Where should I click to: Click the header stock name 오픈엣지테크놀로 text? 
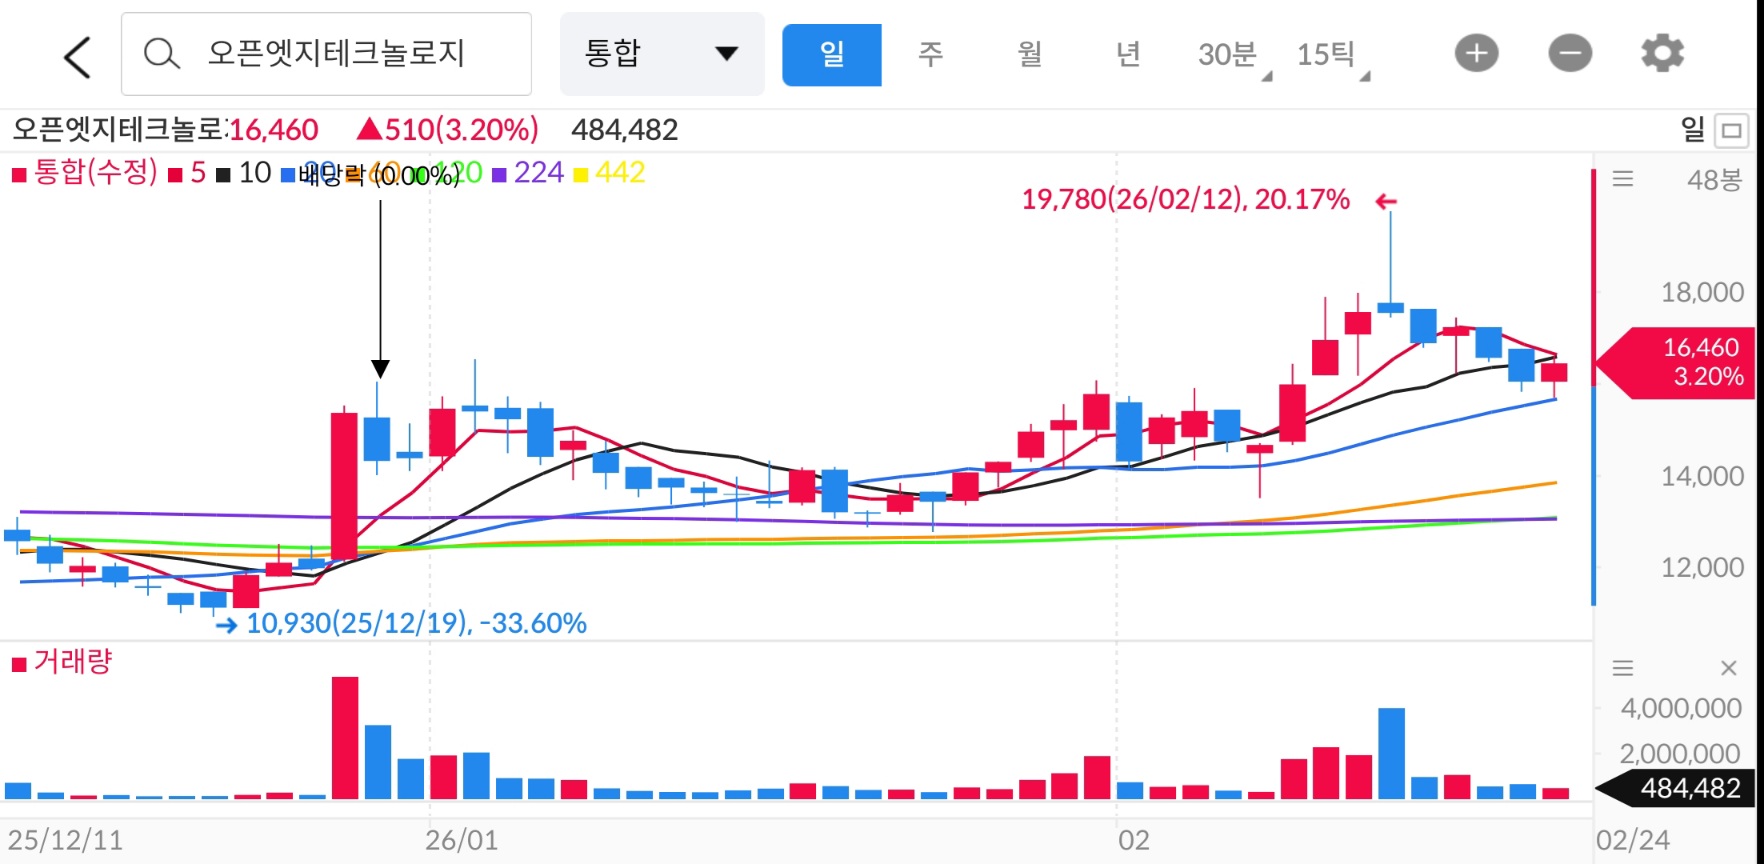pyautogui.click(x=118, y=129)
